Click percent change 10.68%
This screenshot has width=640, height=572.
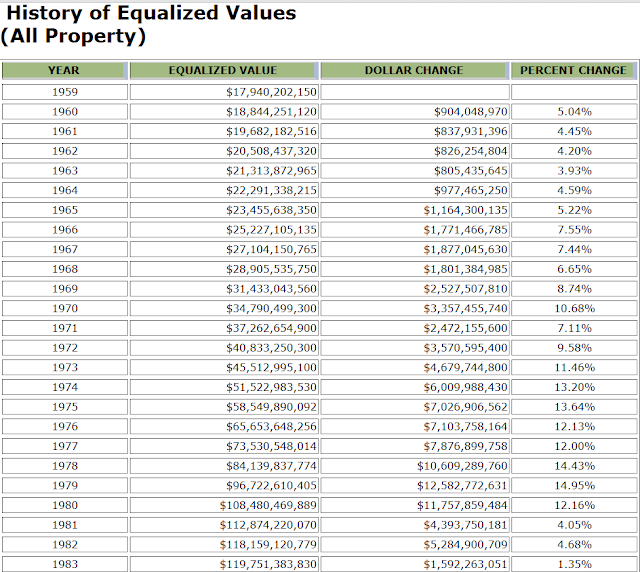point(574,308)
